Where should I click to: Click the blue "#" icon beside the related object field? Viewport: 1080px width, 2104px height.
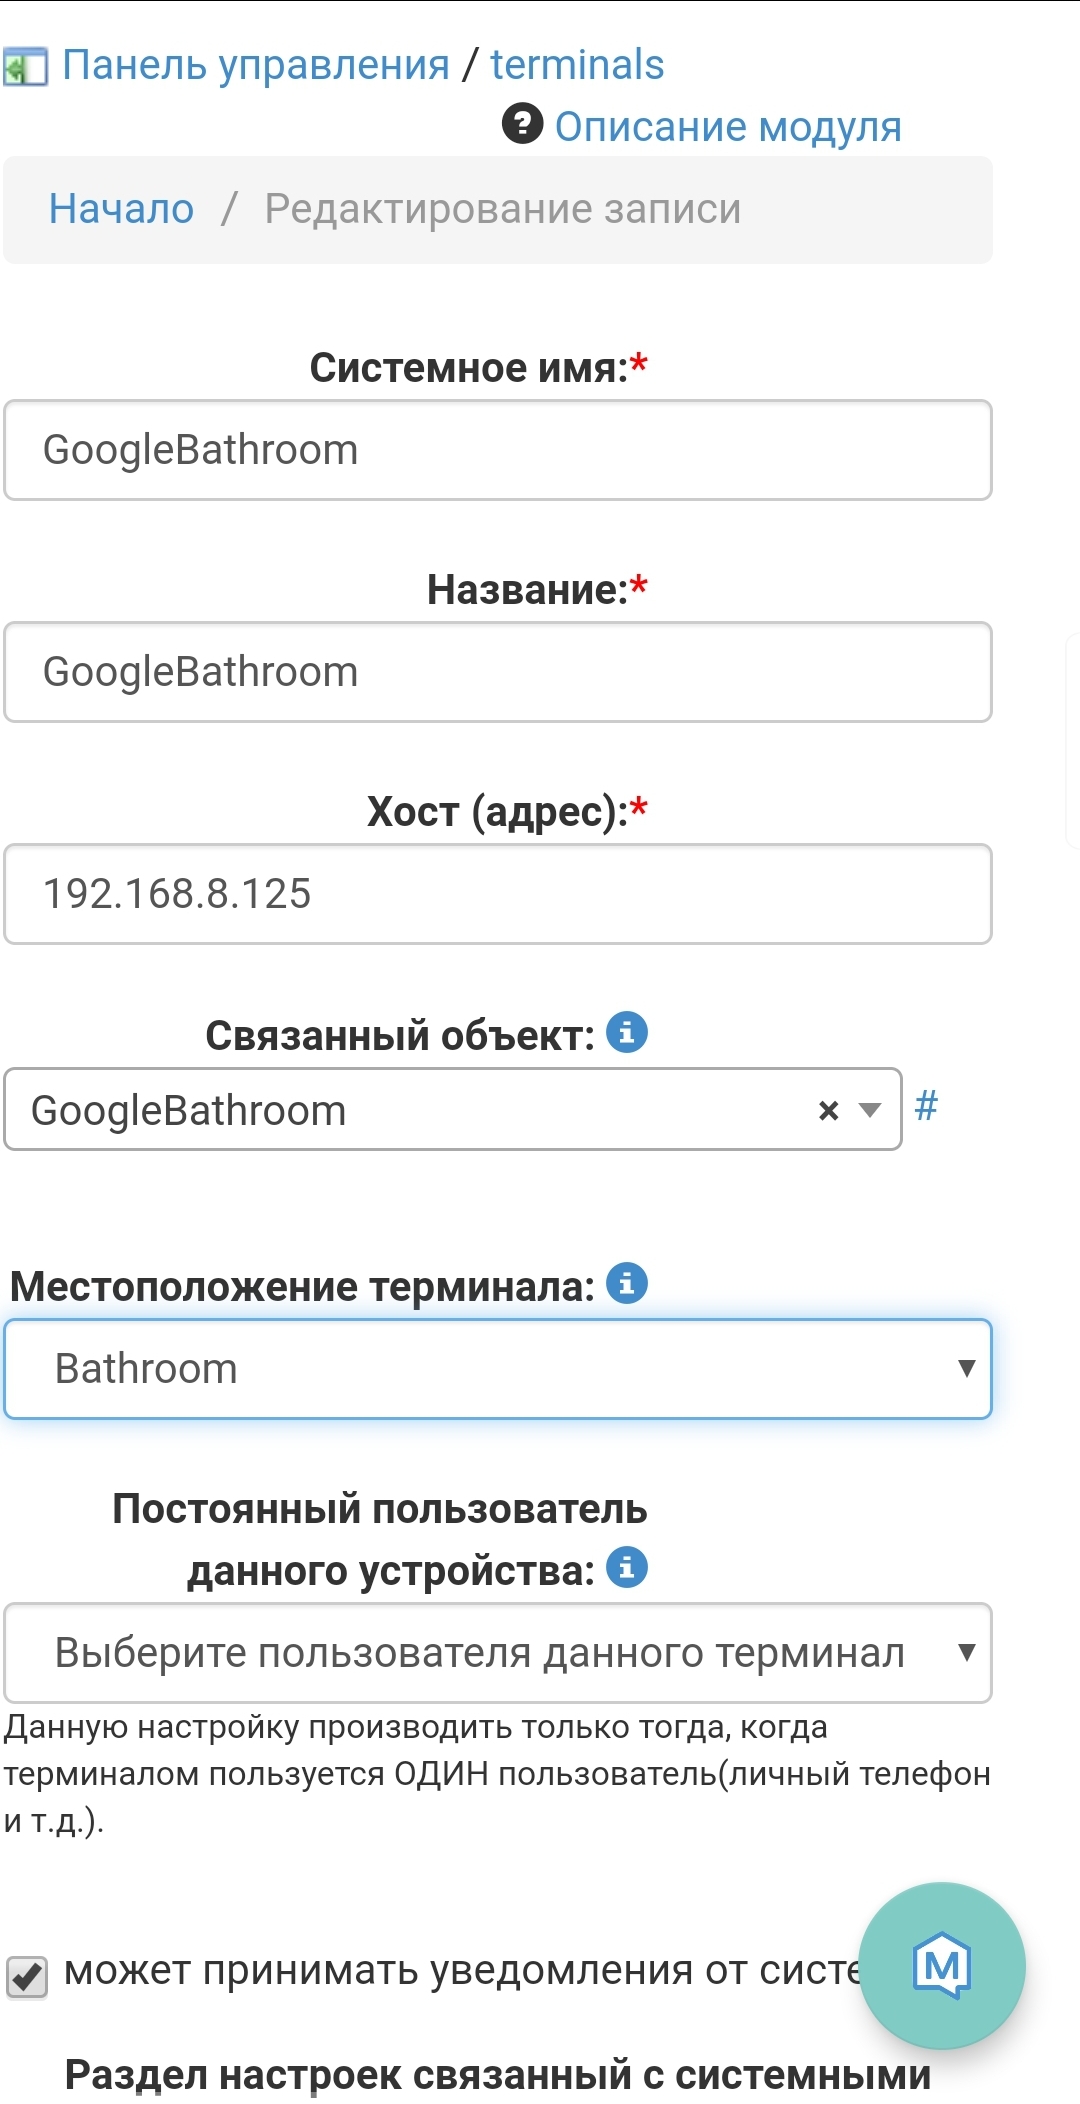(926, 1107)
